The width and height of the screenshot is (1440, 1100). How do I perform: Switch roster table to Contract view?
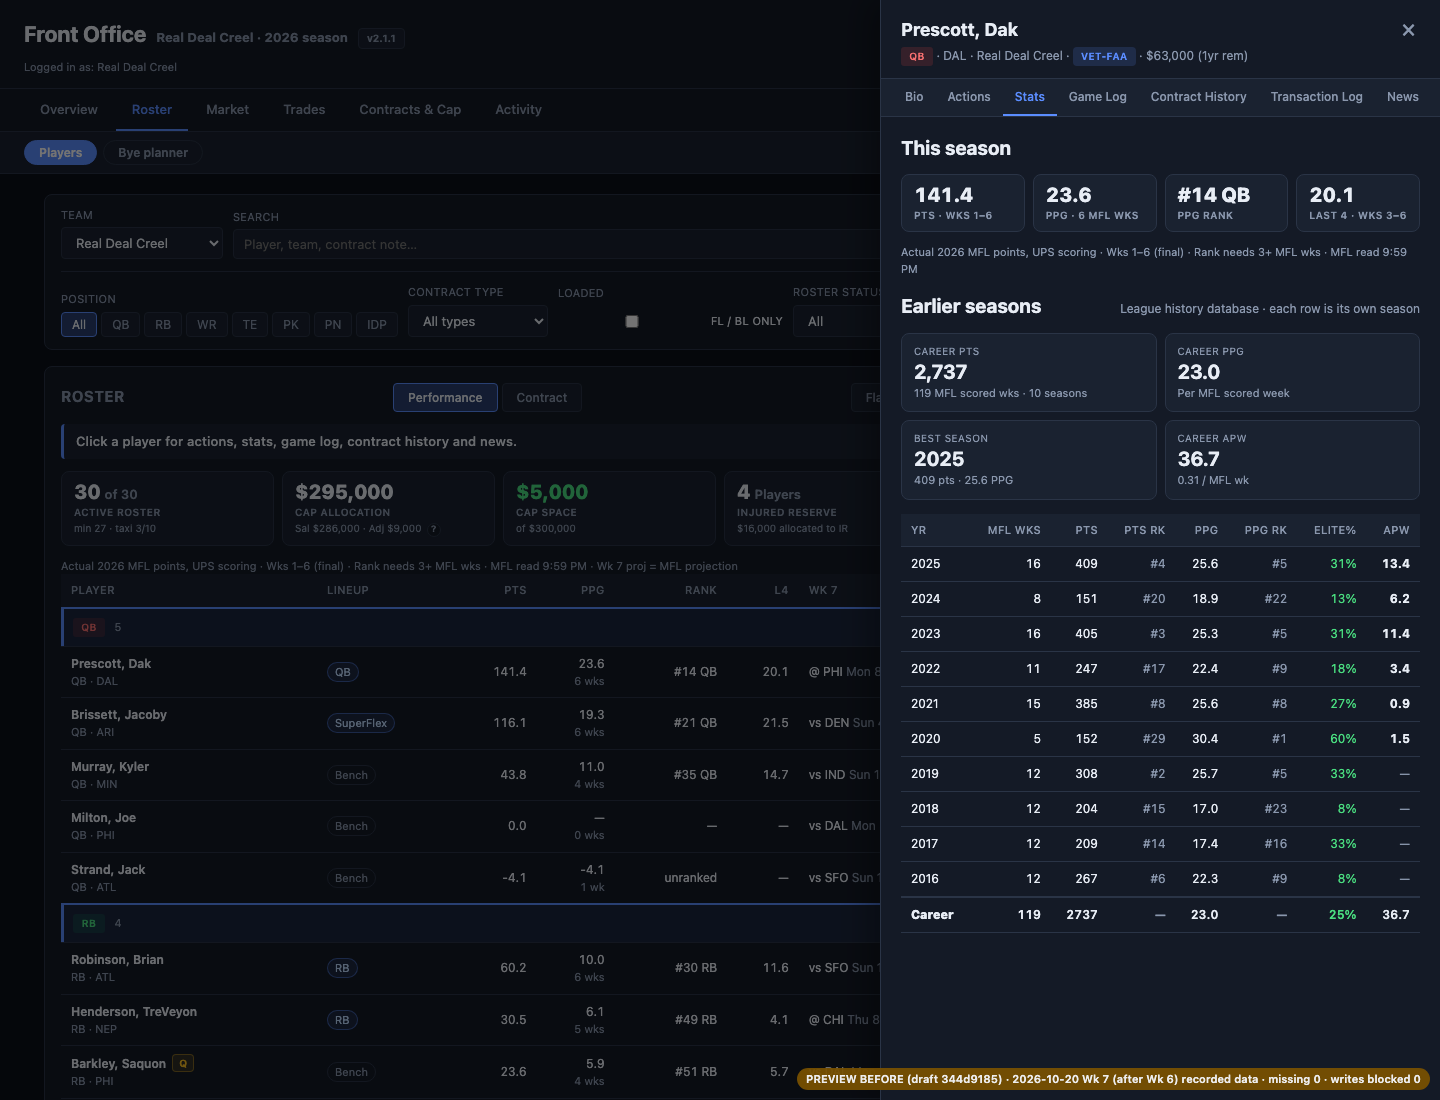click(x=542, y=398)
